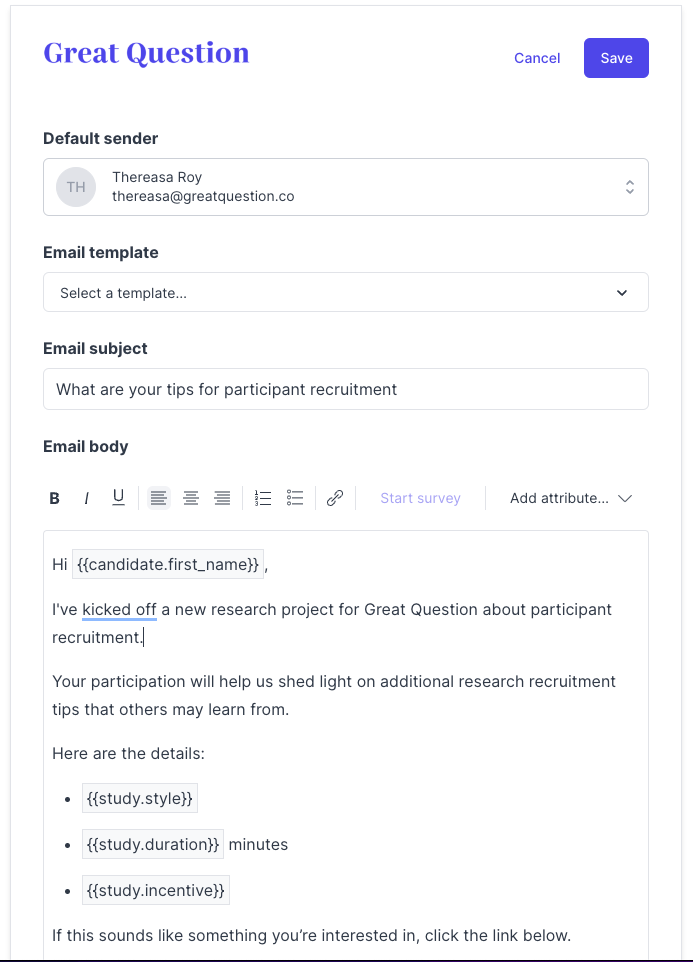Viewport: 693px width, 962px height.
Task: Open the Add attribute dropdown
Action: (570, 497)
